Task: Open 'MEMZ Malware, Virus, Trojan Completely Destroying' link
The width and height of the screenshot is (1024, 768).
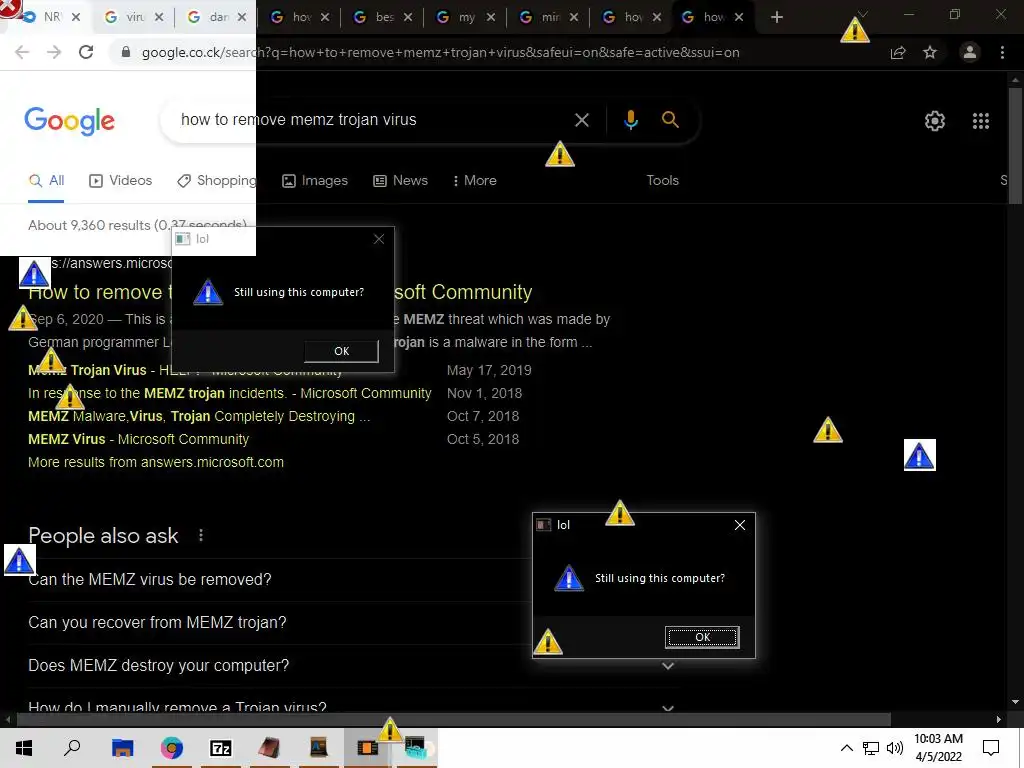Action: point(199,416)
